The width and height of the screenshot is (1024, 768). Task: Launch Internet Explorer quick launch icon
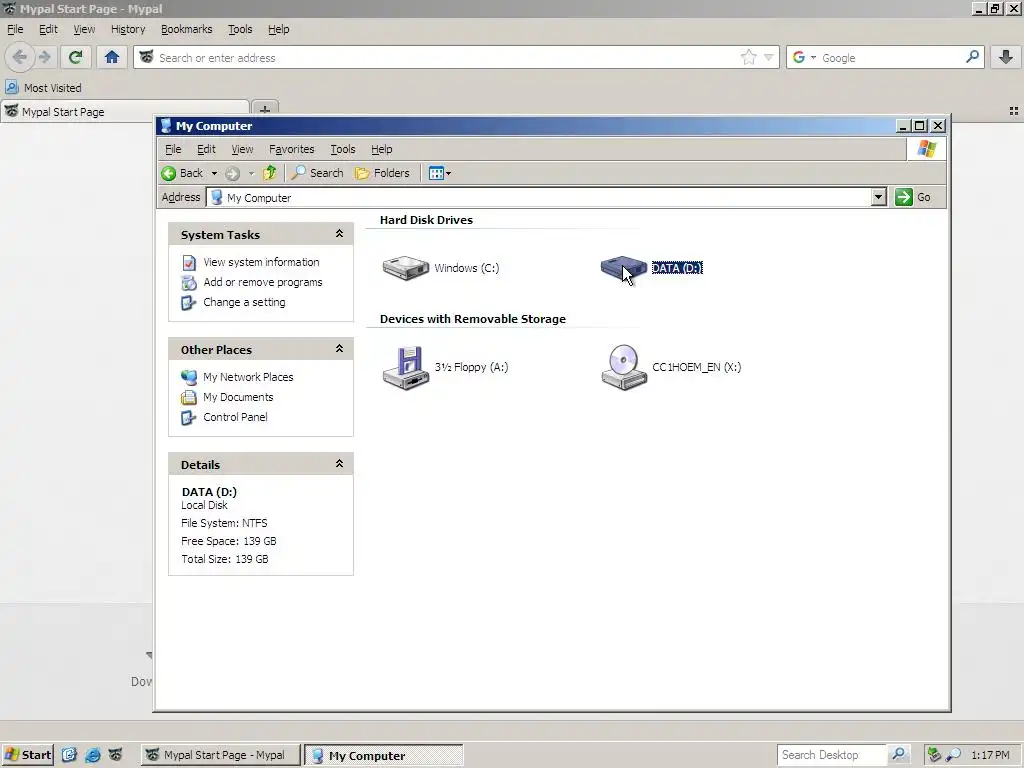click(x=92, y=755)
